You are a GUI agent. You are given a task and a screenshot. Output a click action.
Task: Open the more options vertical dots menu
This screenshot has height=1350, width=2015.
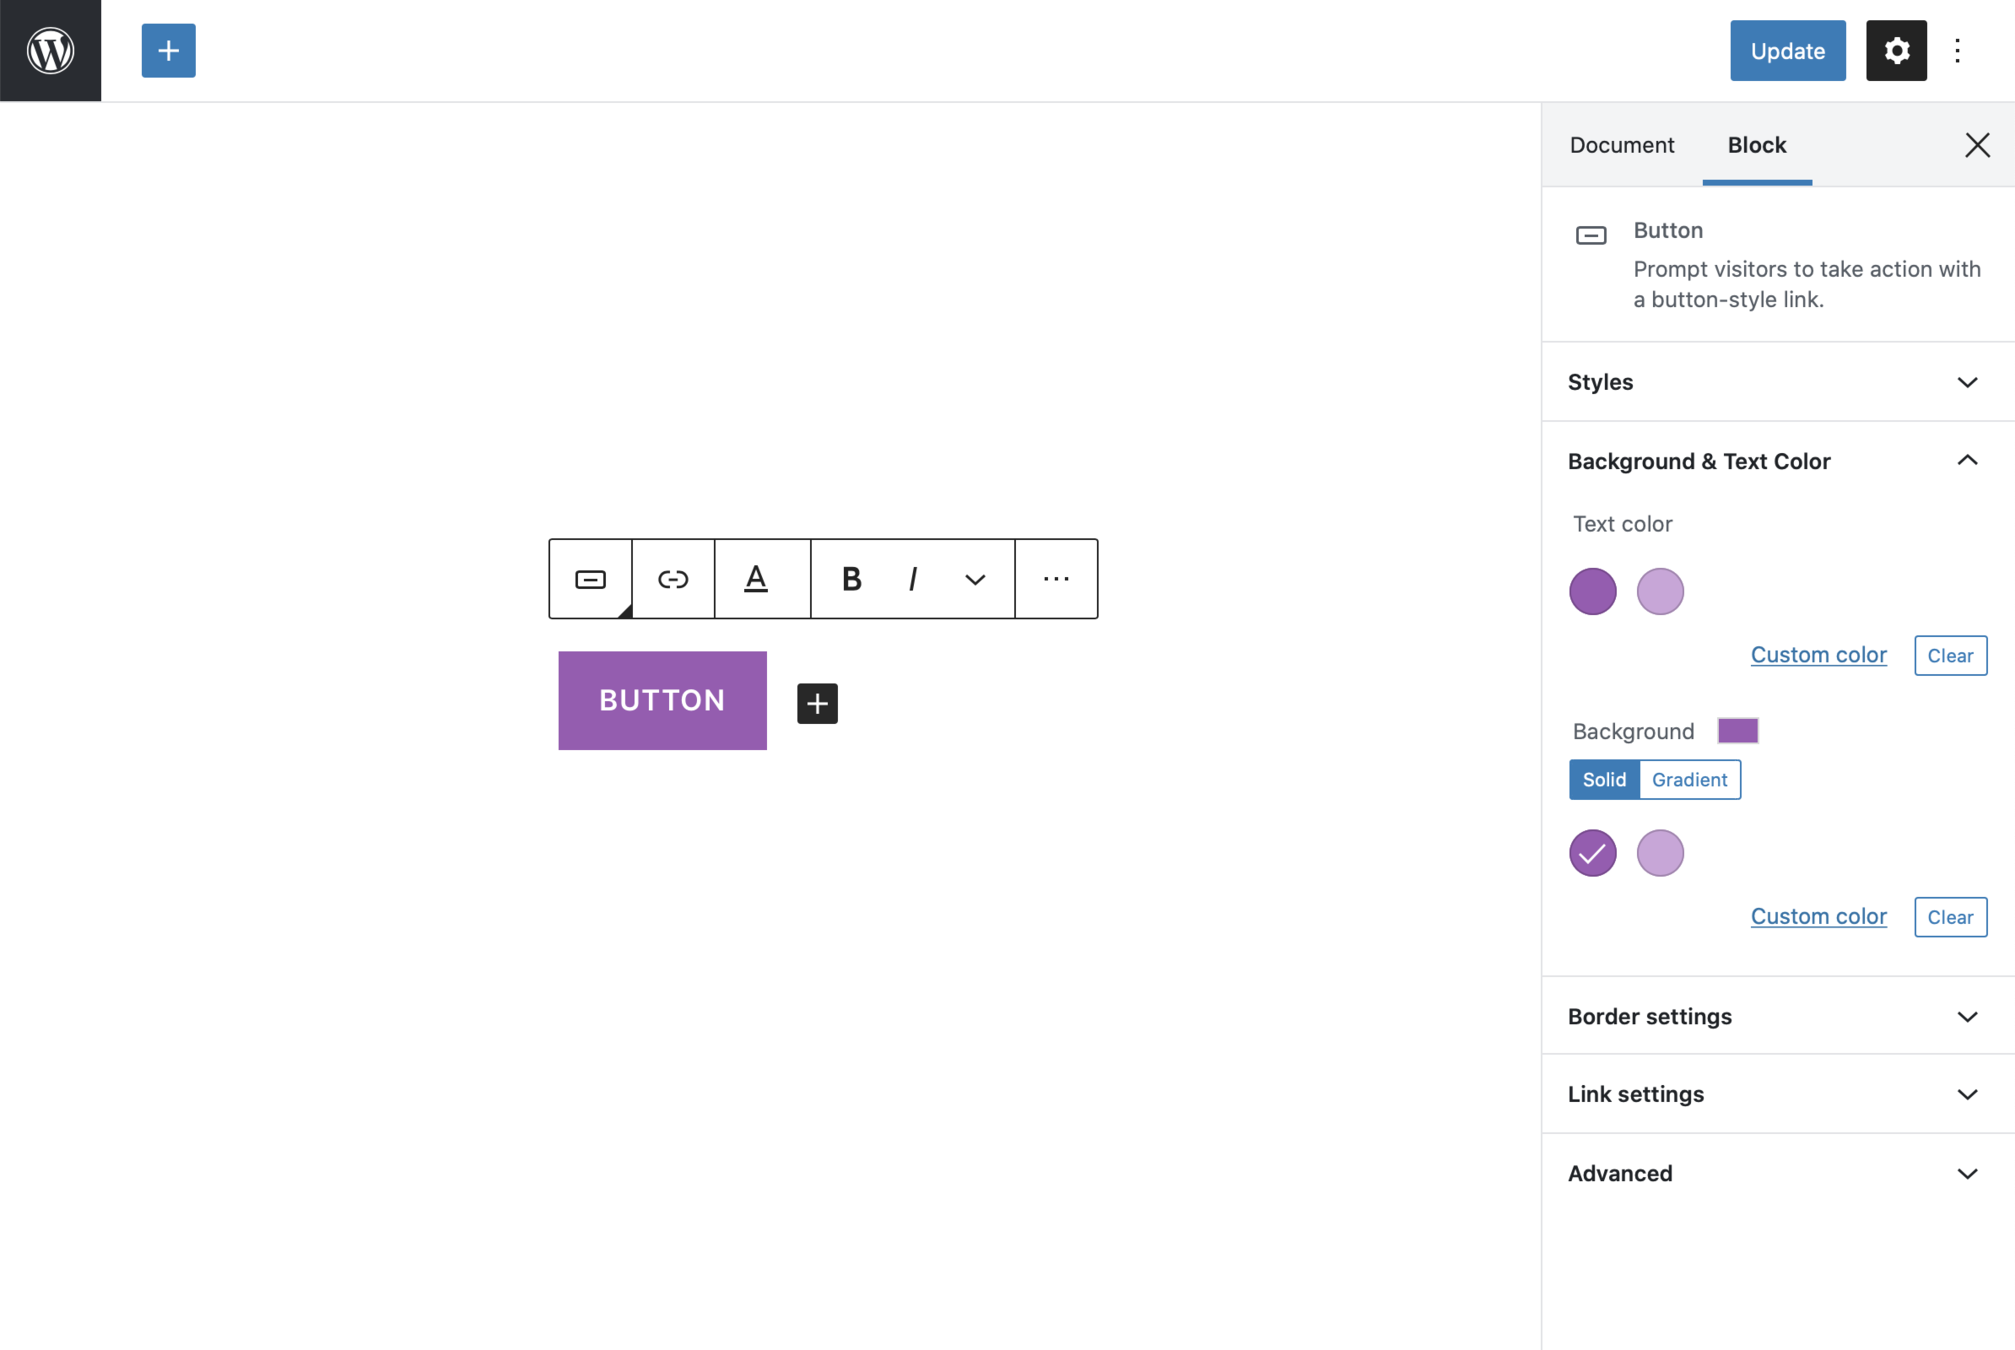coord(1957,50)
